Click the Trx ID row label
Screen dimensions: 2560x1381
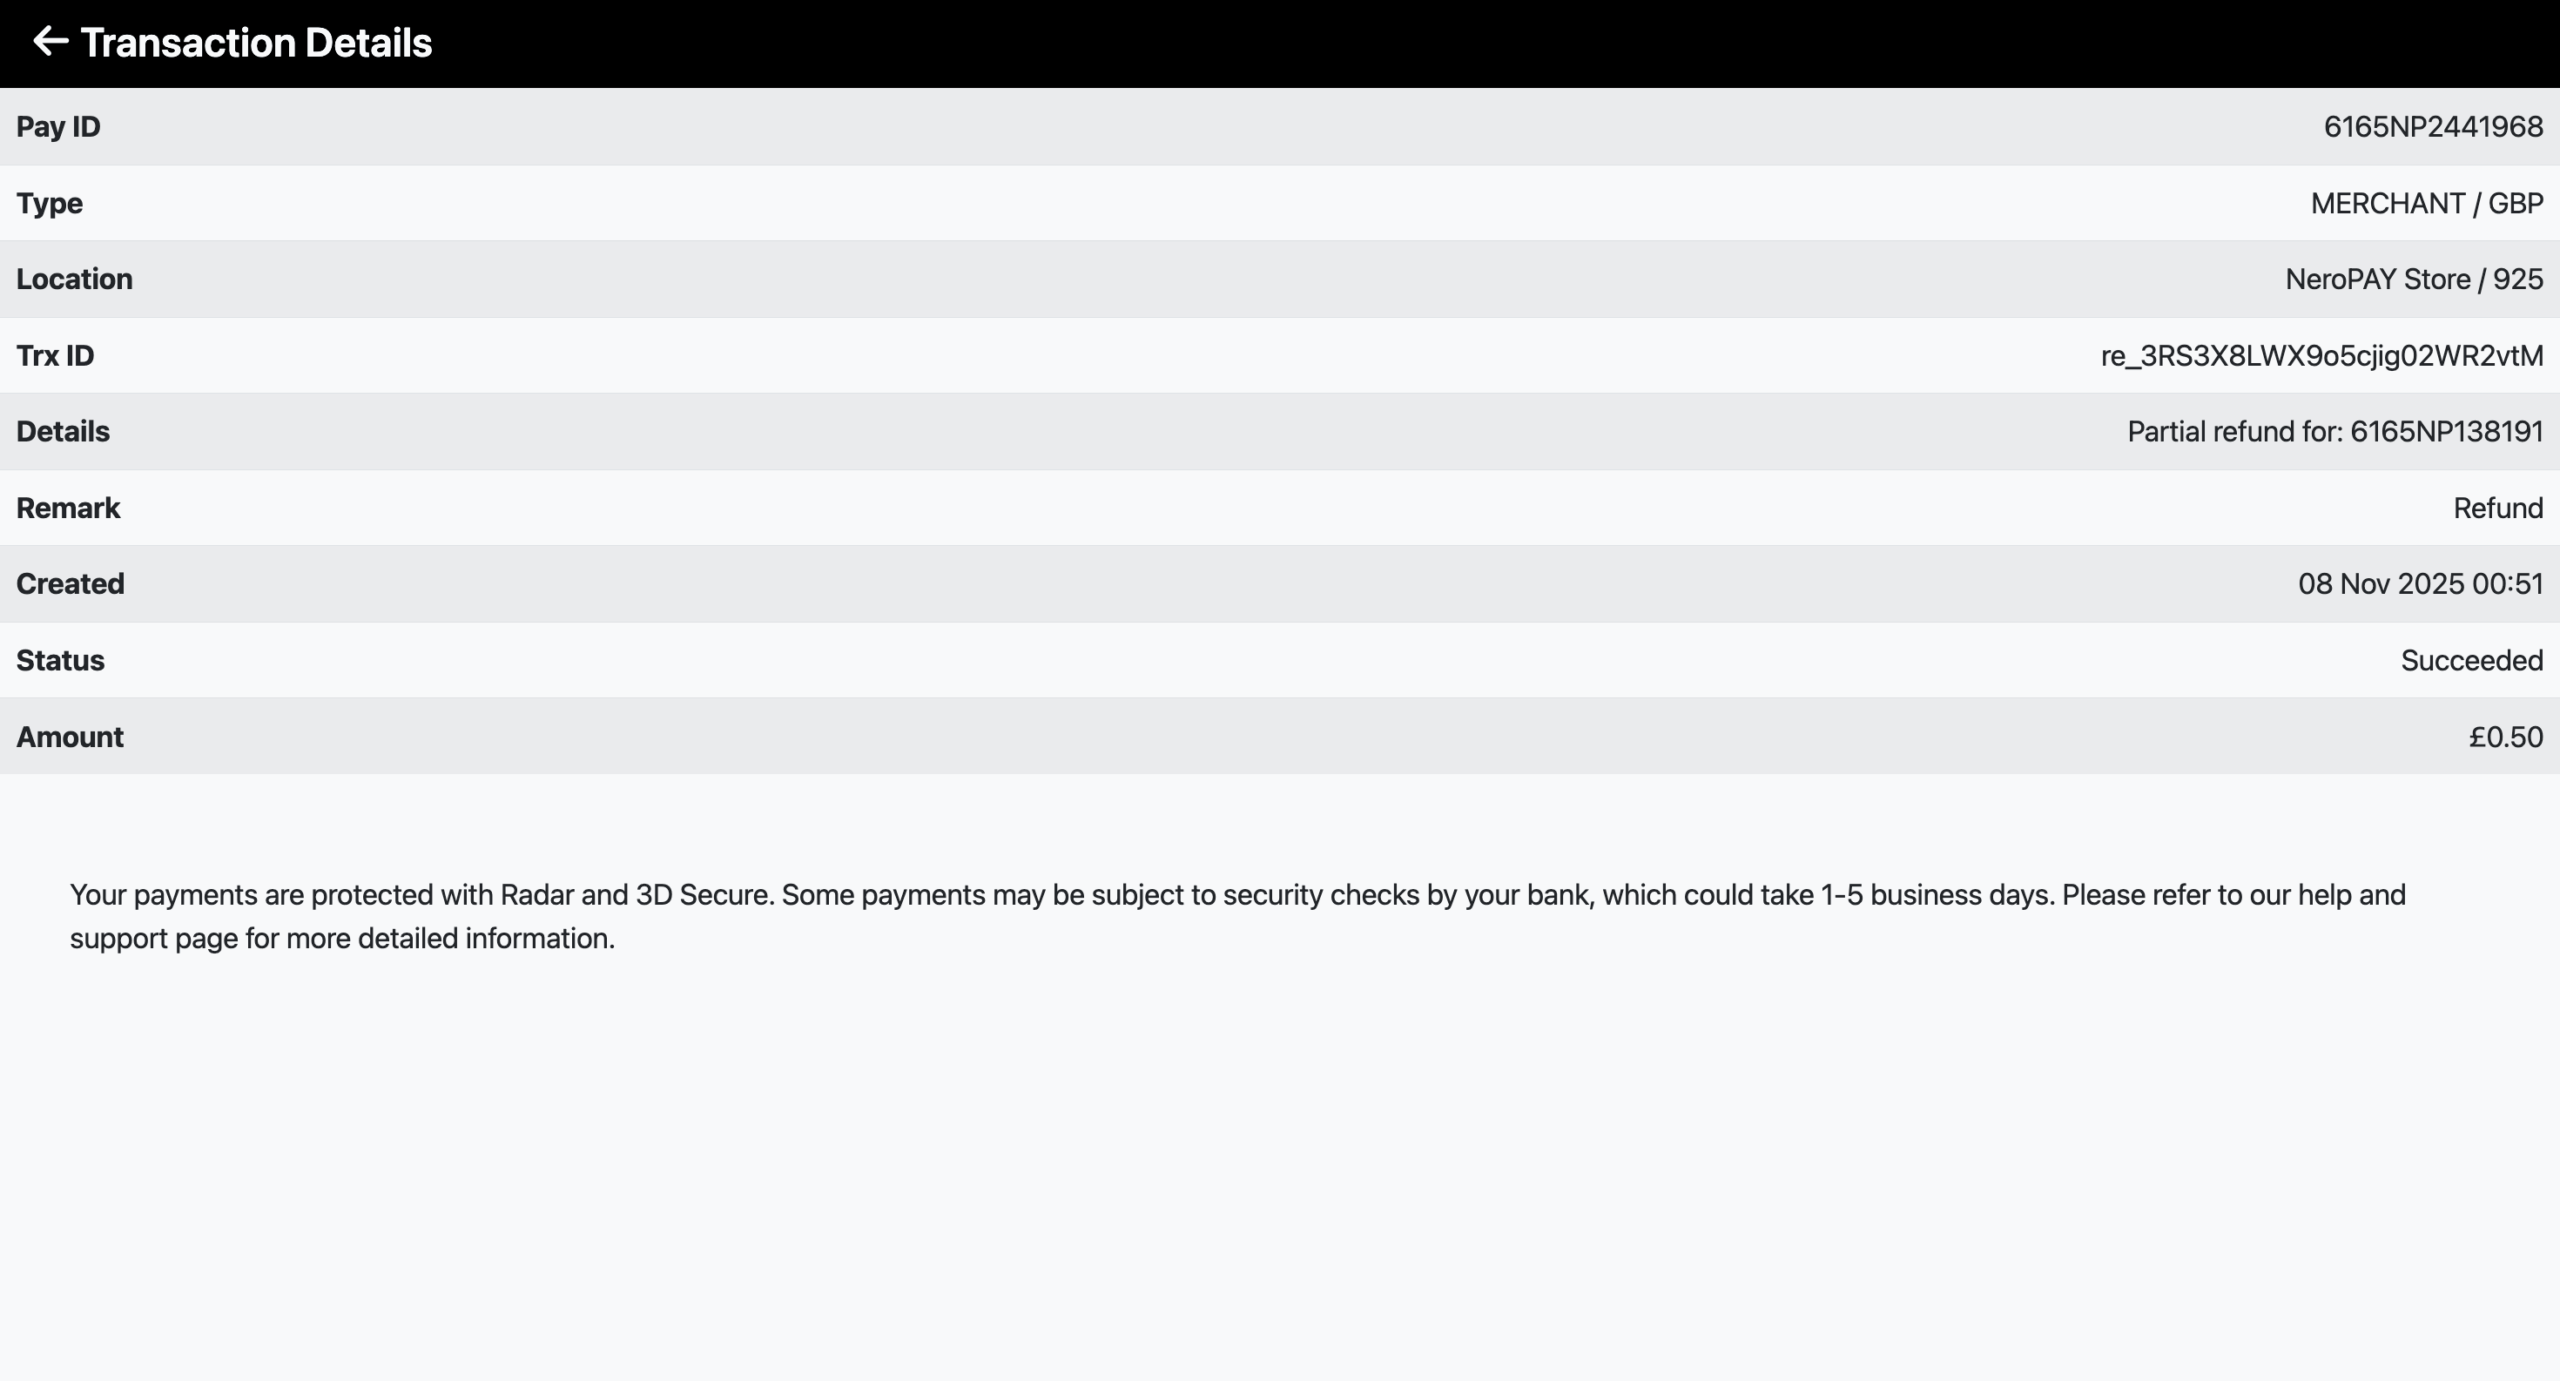[x=55, y=356]
